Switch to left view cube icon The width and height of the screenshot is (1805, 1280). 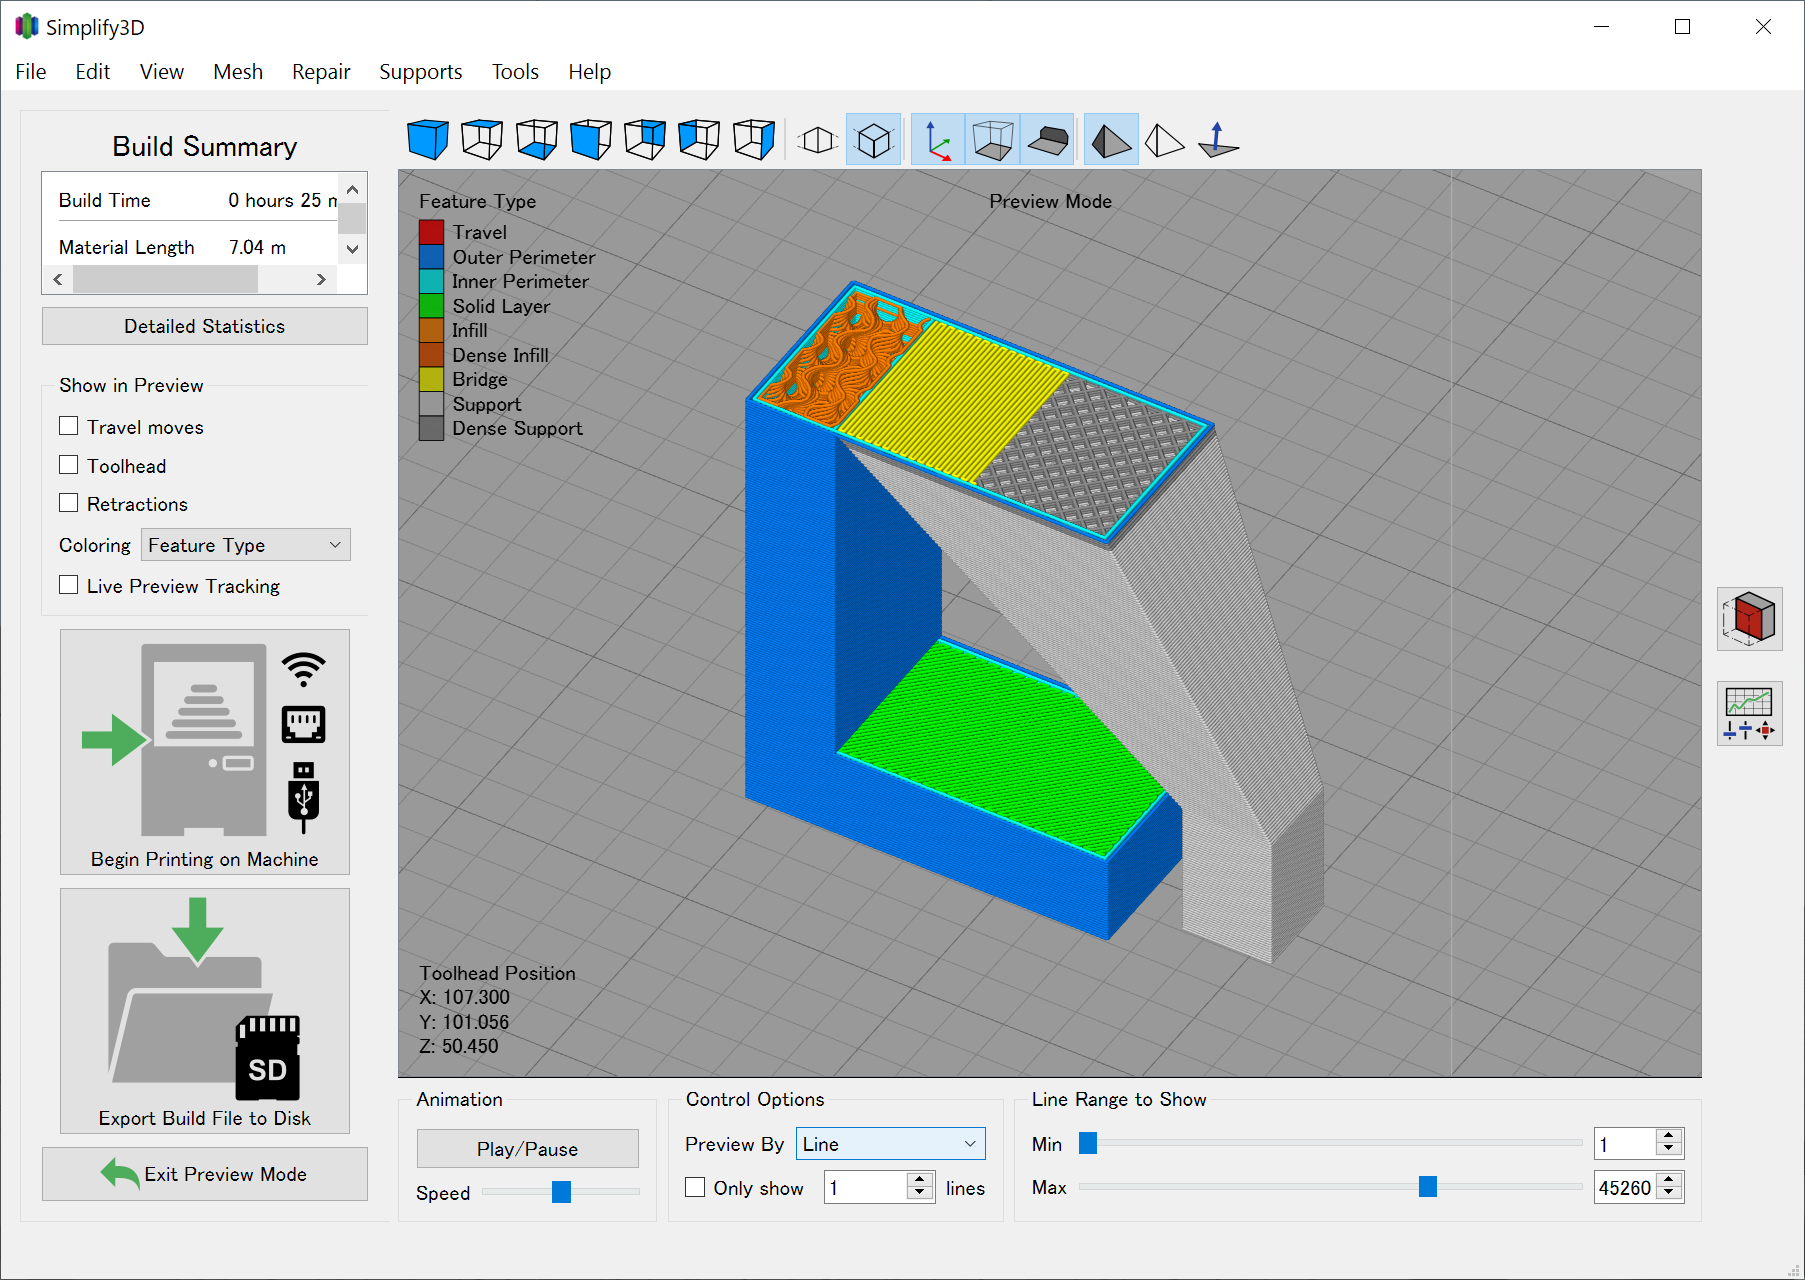[699, 140]
